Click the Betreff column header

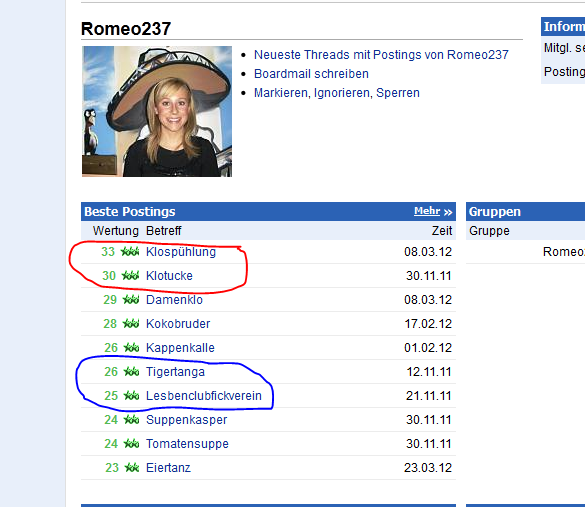(163, 231)
